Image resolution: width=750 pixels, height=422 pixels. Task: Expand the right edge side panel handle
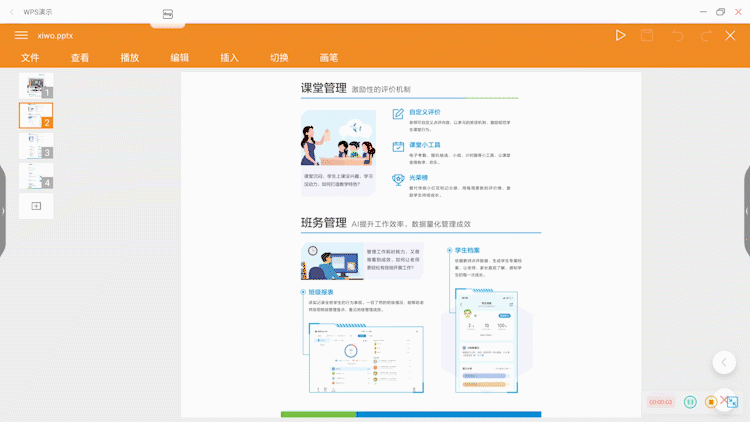click(x=746, y=210)
